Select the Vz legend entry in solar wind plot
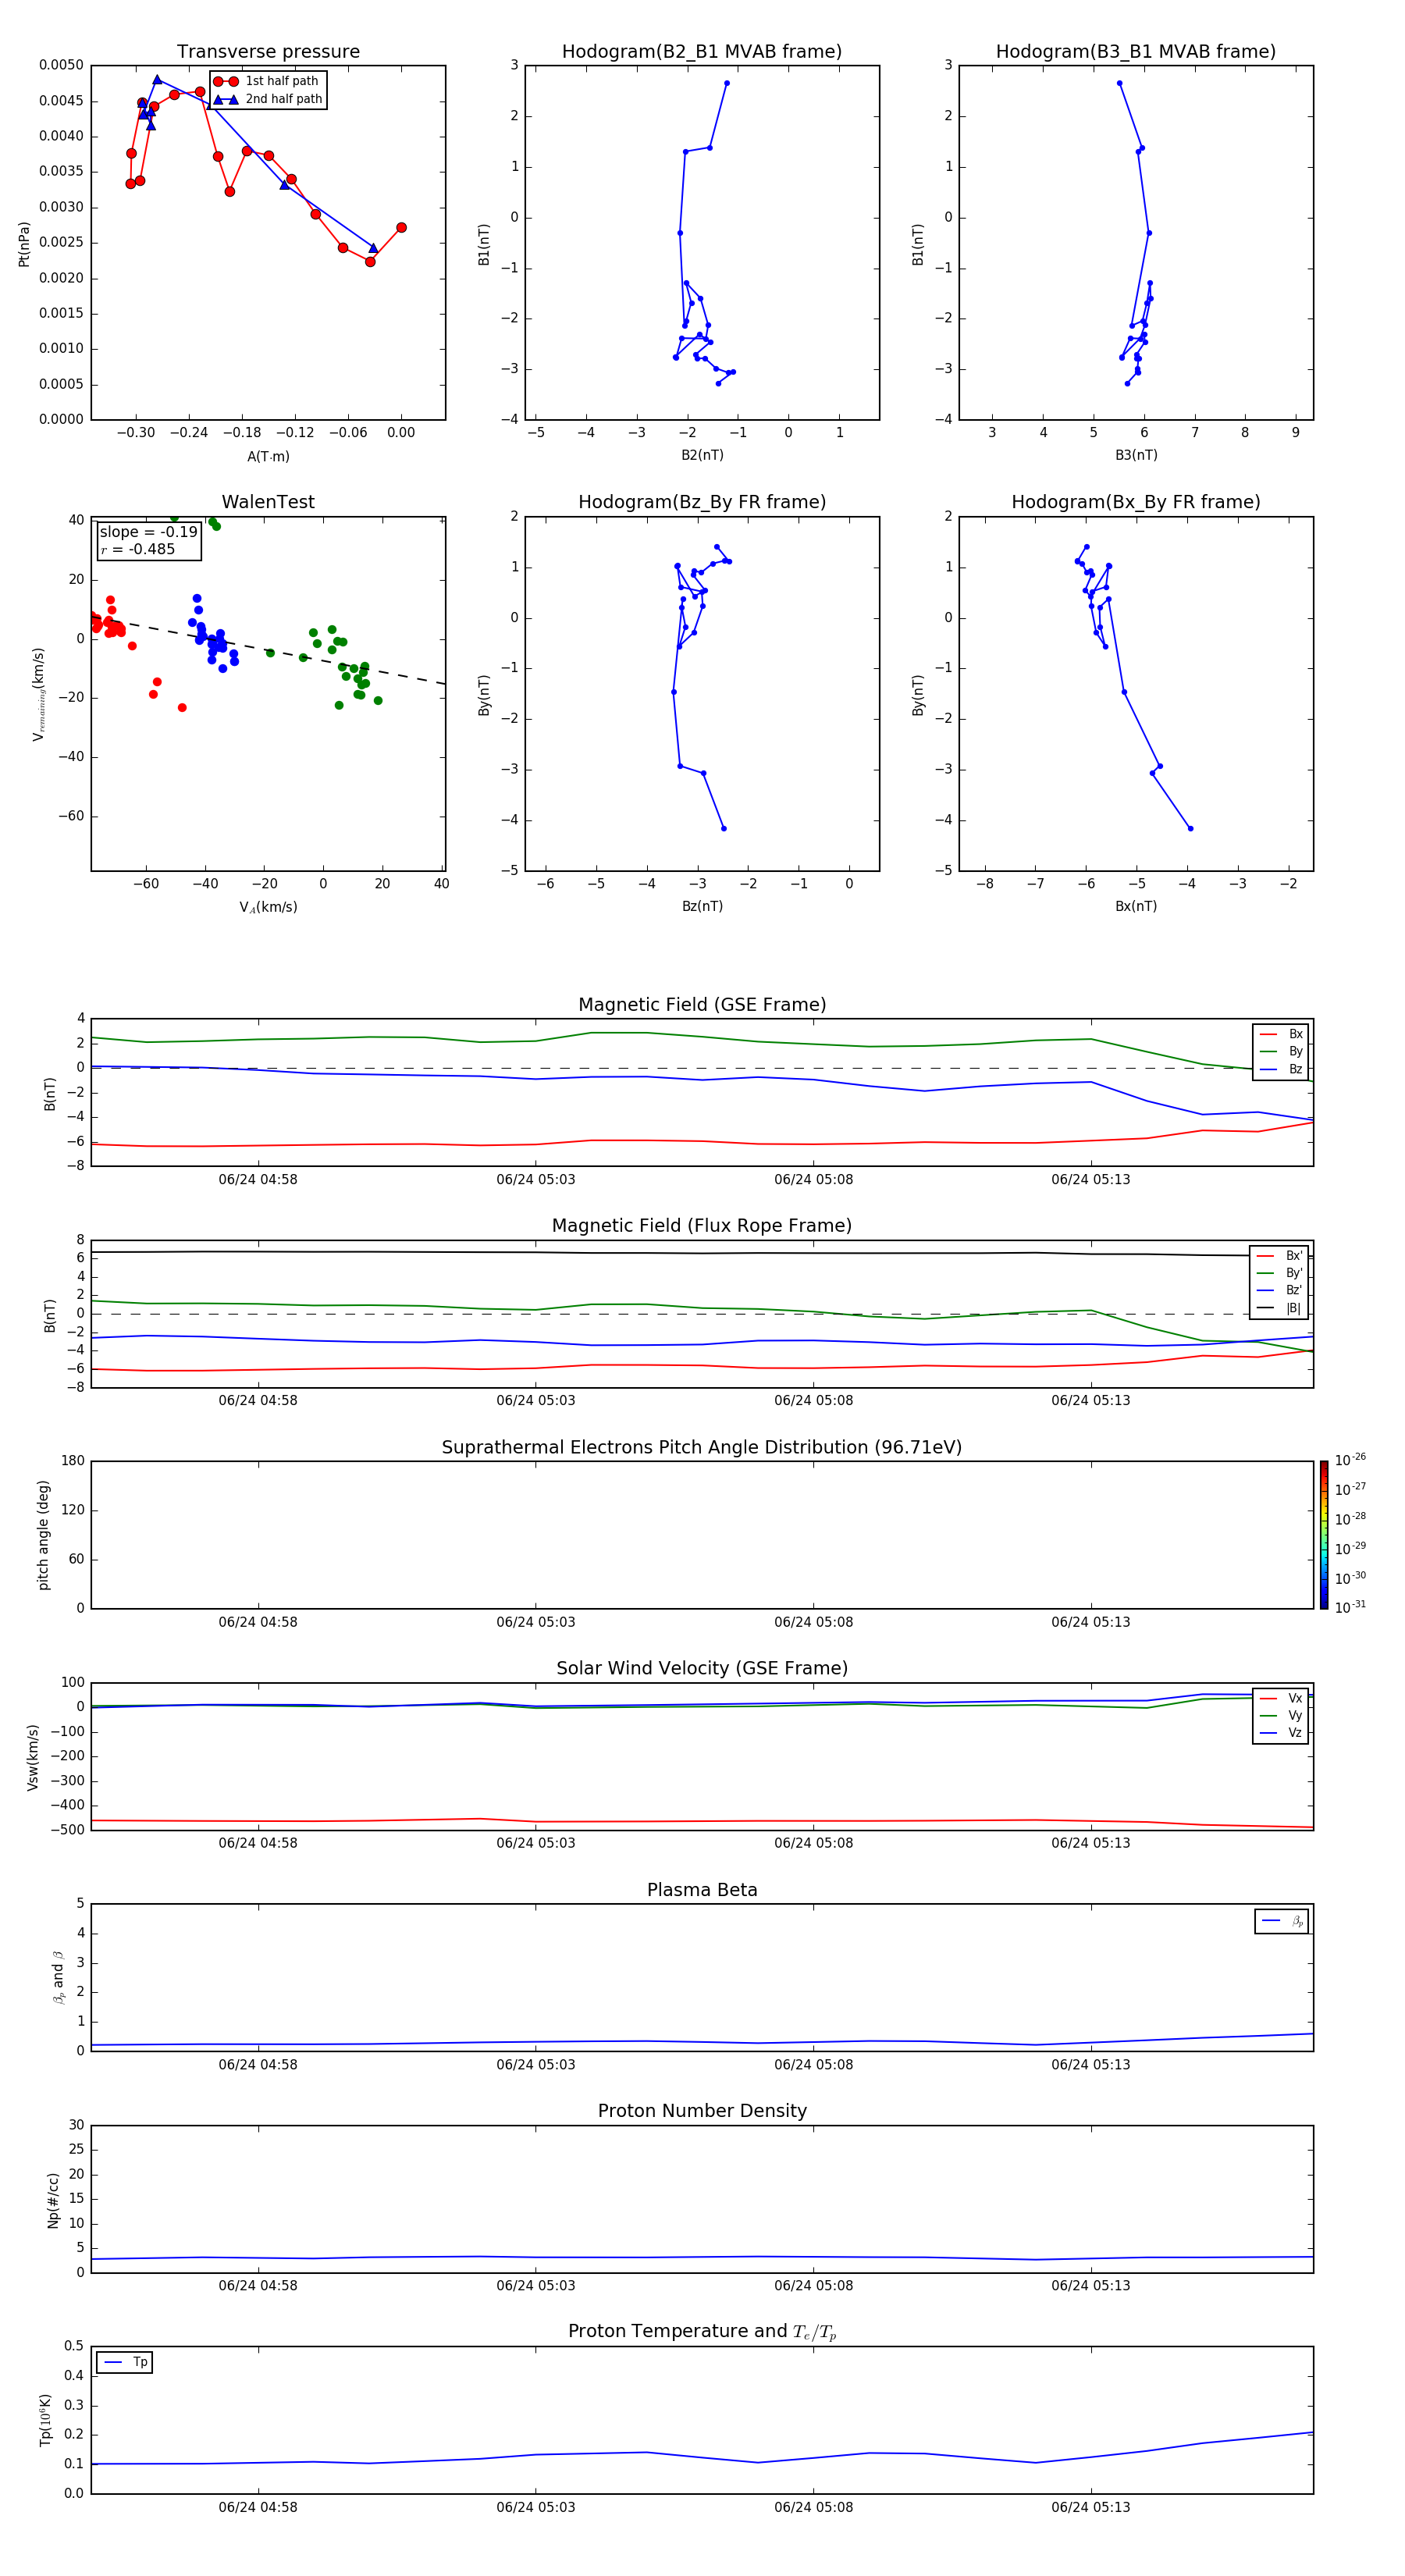The width and height of the screenshot is (1405, 2576). tap(1282, 1733)
